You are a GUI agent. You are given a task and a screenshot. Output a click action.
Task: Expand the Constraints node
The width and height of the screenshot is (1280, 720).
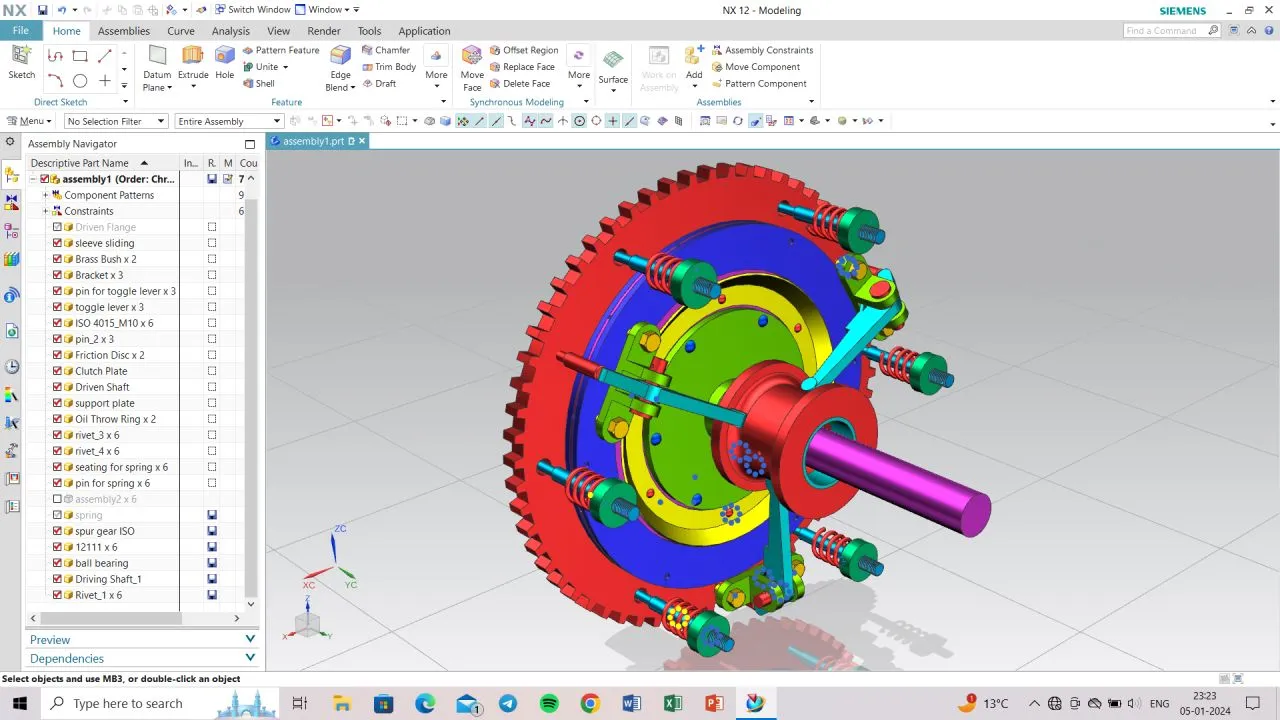pos(45,211)
